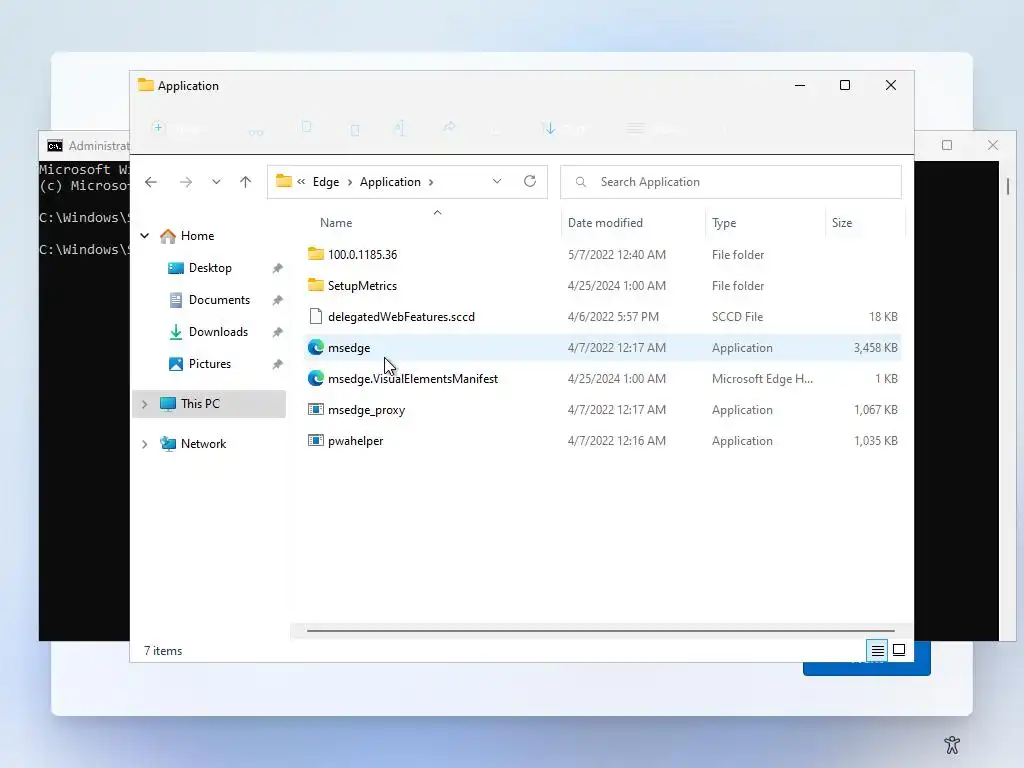Expand the chevron after Edge in path

(350, 182)
